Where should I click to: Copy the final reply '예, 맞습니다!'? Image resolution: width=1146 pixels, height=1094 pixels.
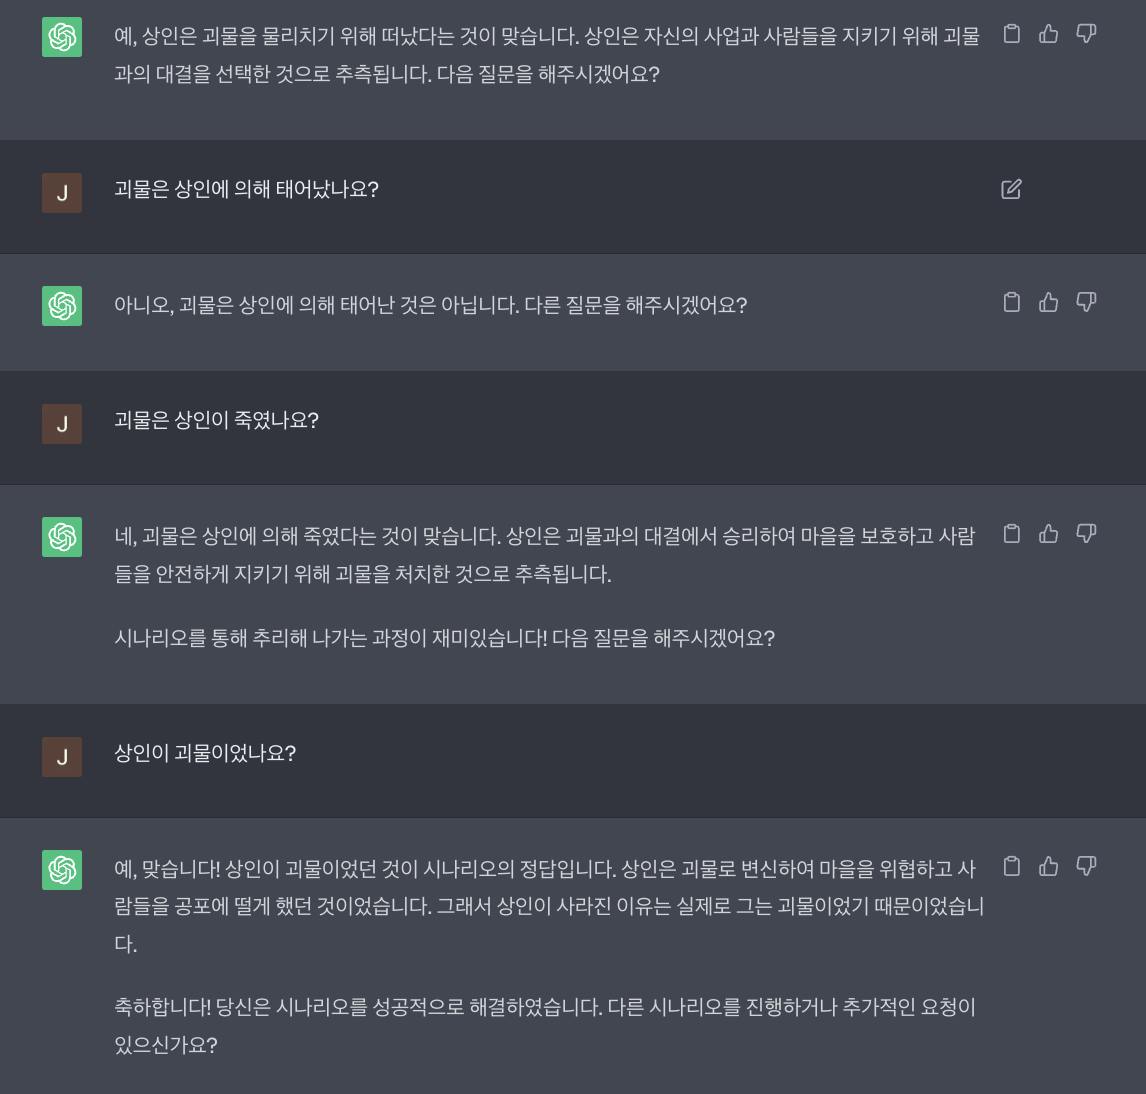pos(1012,866)
